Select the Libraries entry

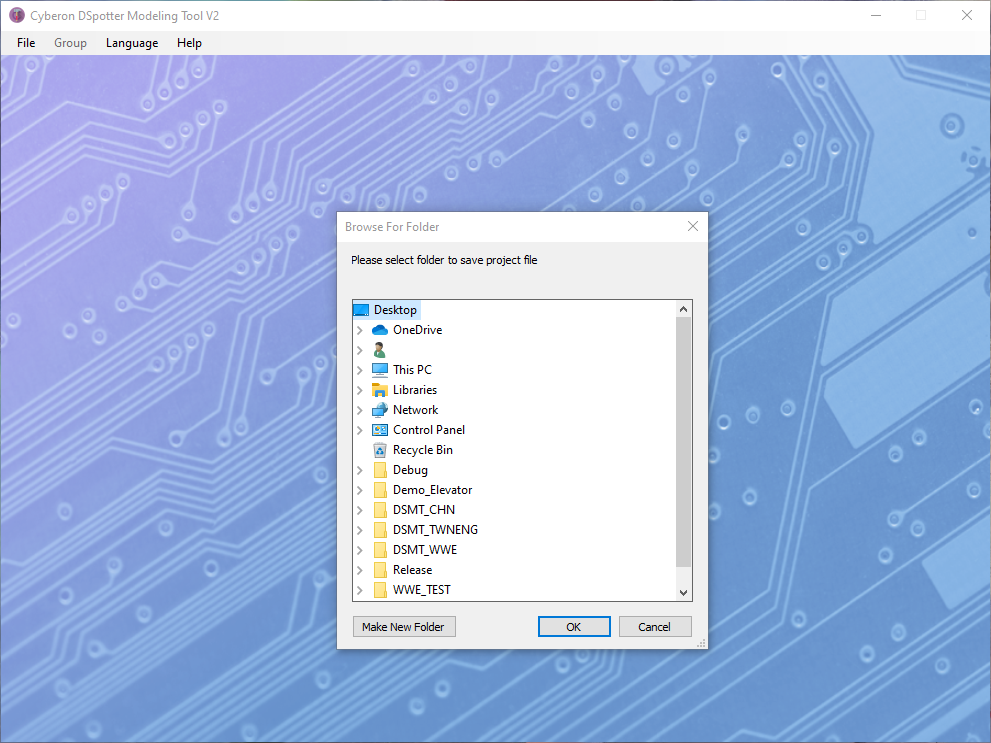tap(415, 390)
